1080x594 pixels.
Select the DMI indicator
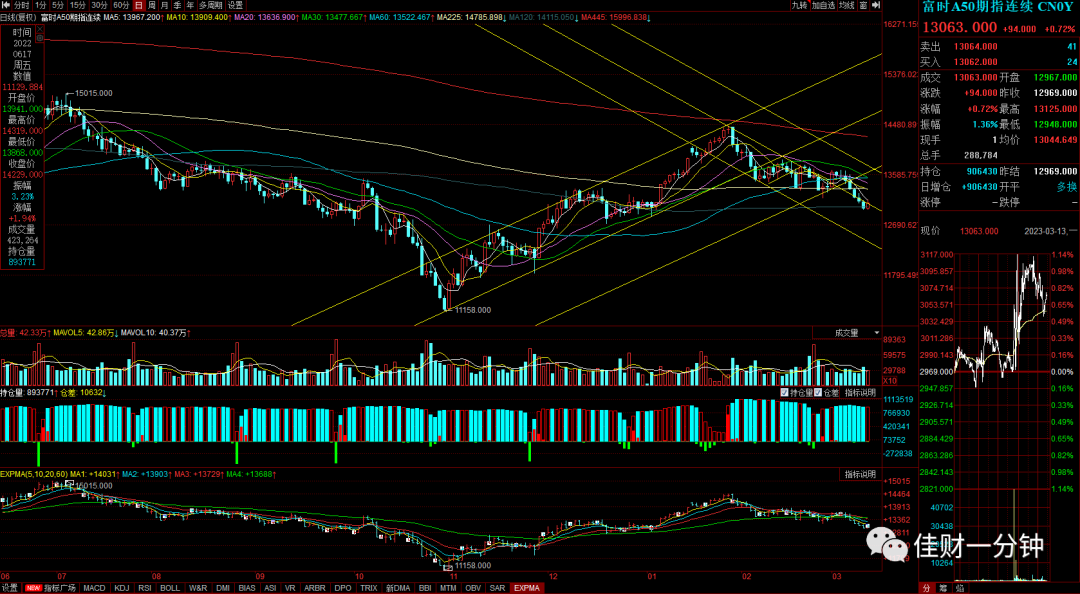tap(222, 588)
